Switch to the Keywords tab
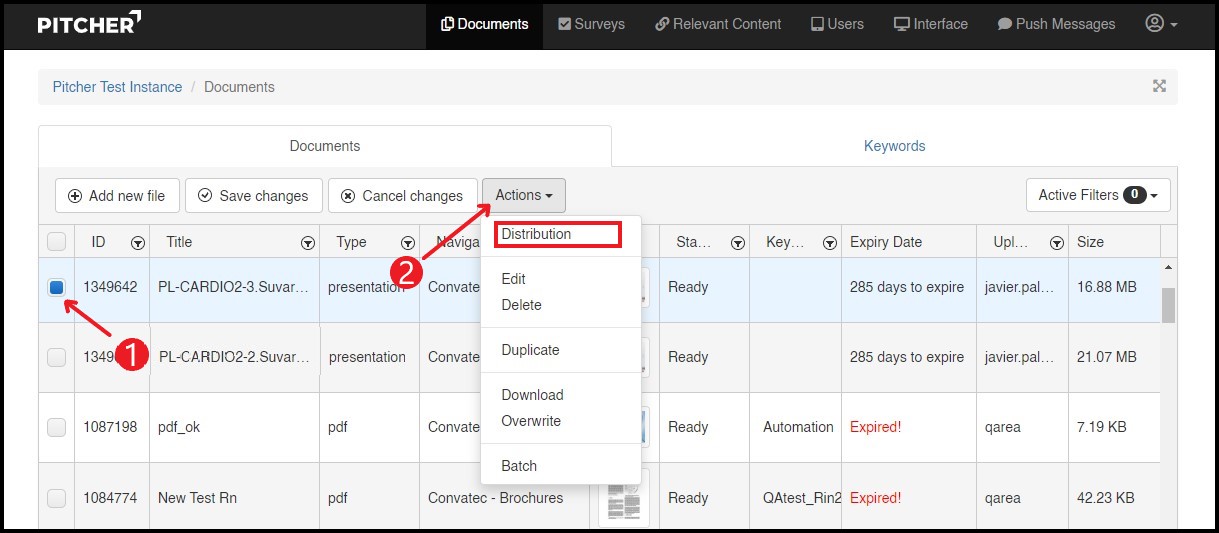Image resolution: width=1219 pixels, height=533 pixels. [894, 146]
